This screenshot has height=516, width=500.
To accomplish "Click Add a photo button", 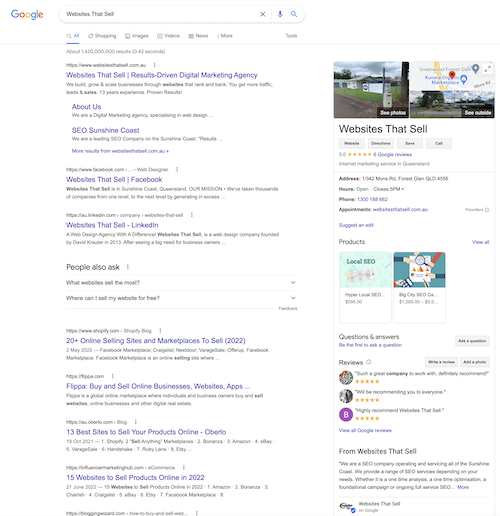I will (x=475, y=362).
